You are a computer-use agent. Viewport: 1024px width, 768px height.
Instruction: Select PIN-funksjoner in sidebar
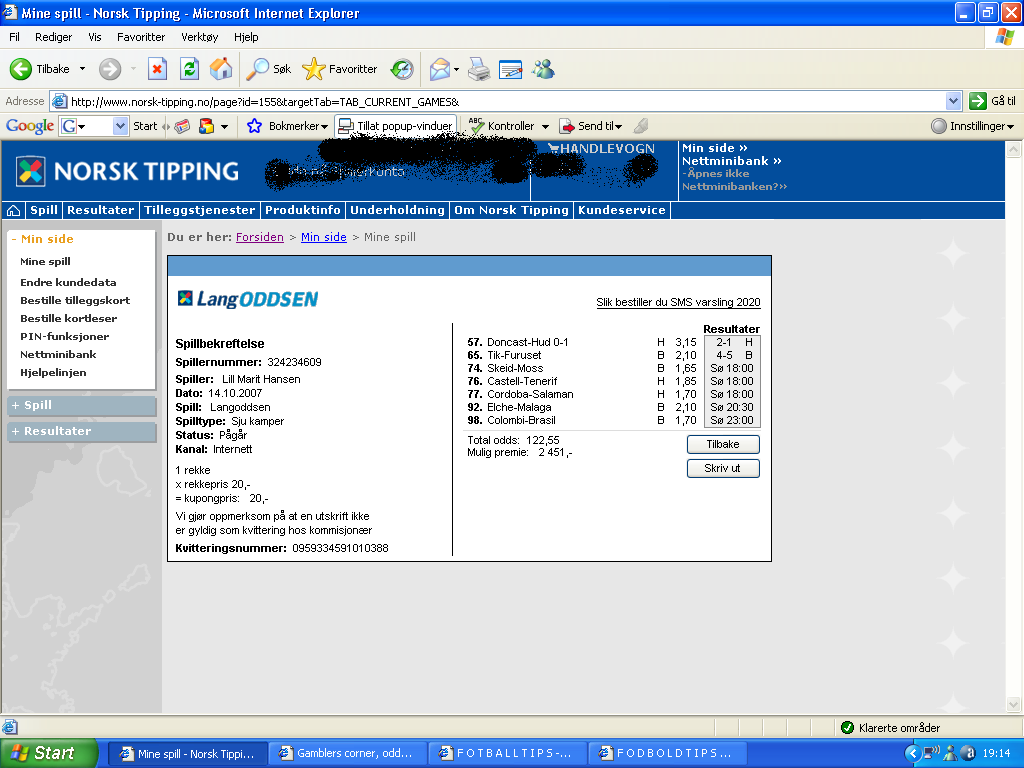click(65, 336)
